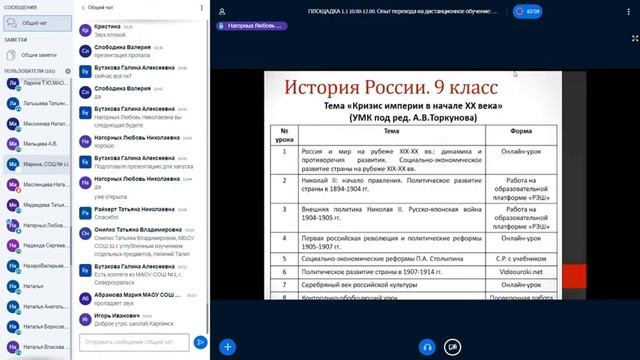The image size is (640, 360).
Task: Open Общие заметки shared notes
Action: tap(37, 55)
